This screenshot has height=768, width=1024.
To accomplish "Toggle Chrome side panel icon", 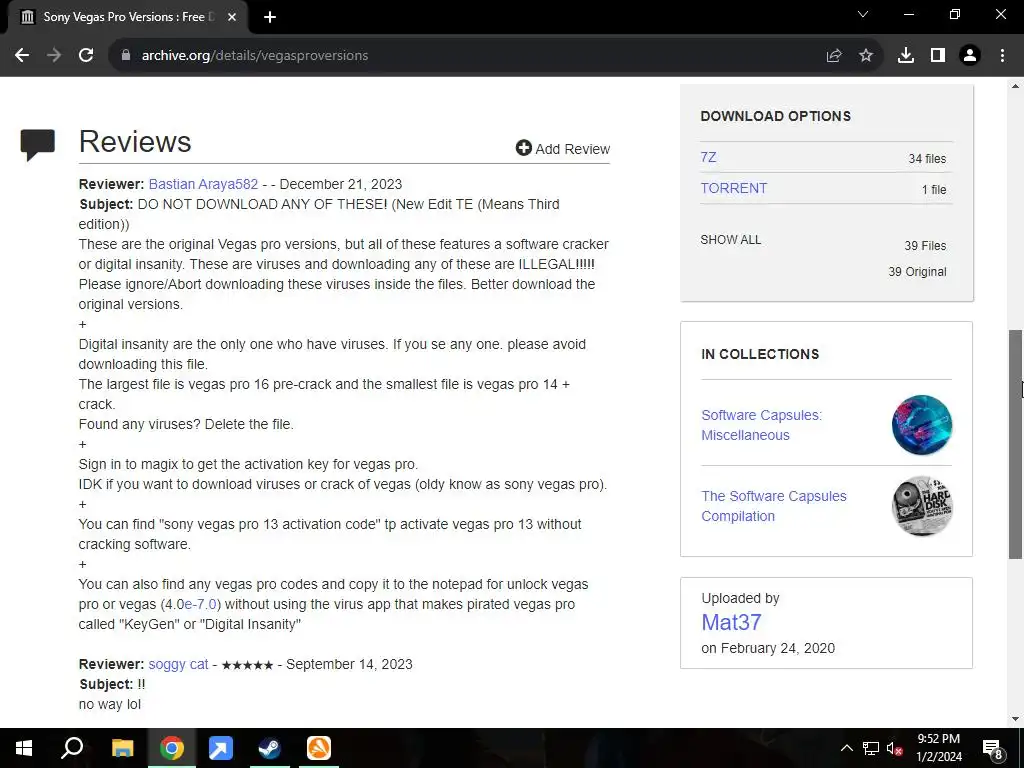I will (938, 56).
